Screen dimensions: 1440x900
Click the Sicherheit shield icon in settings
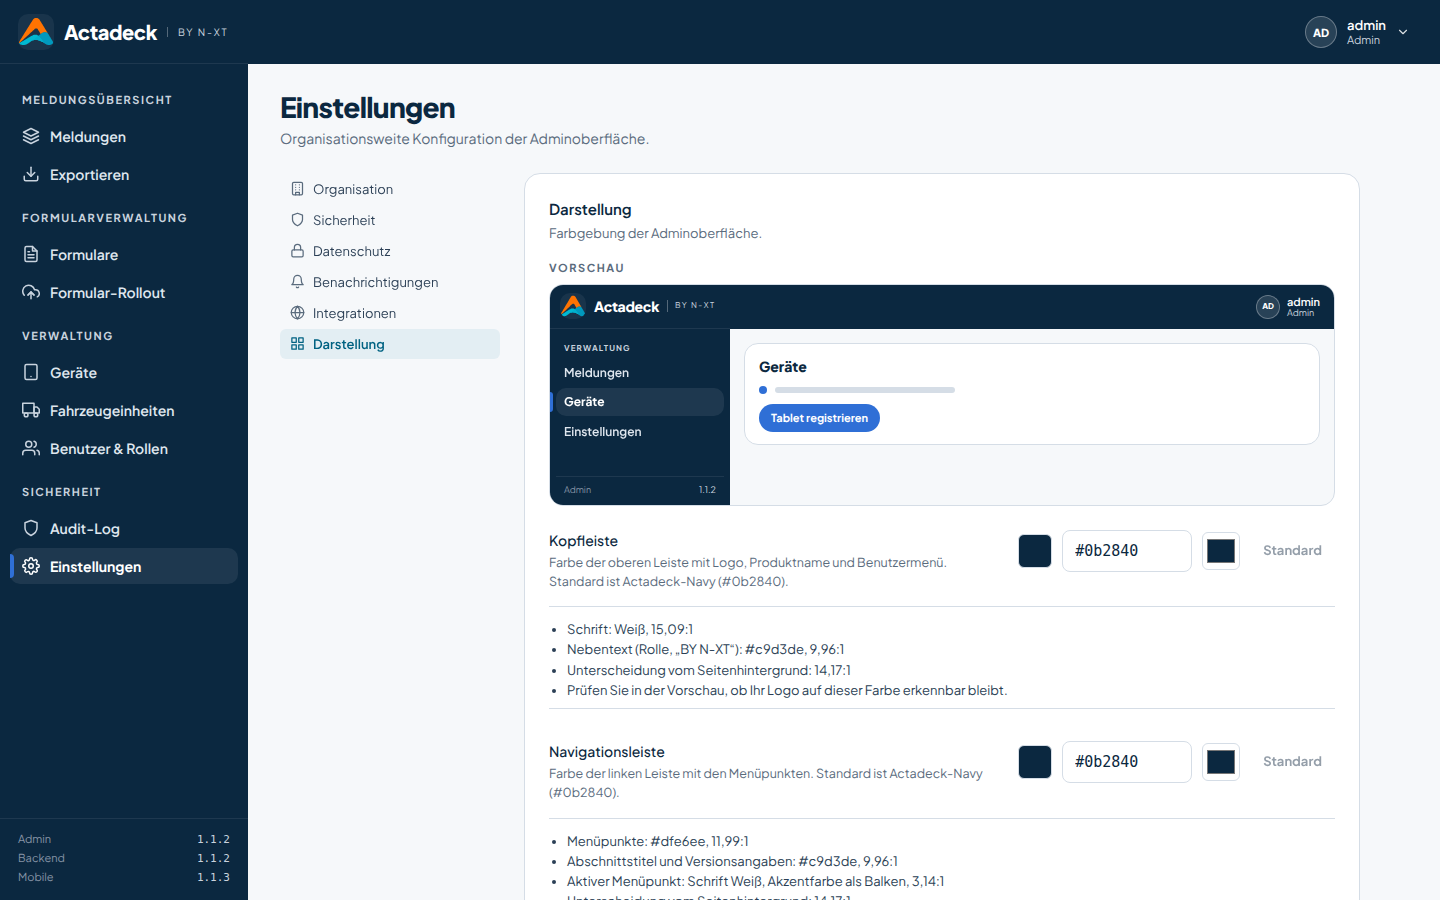click(297, 220)
